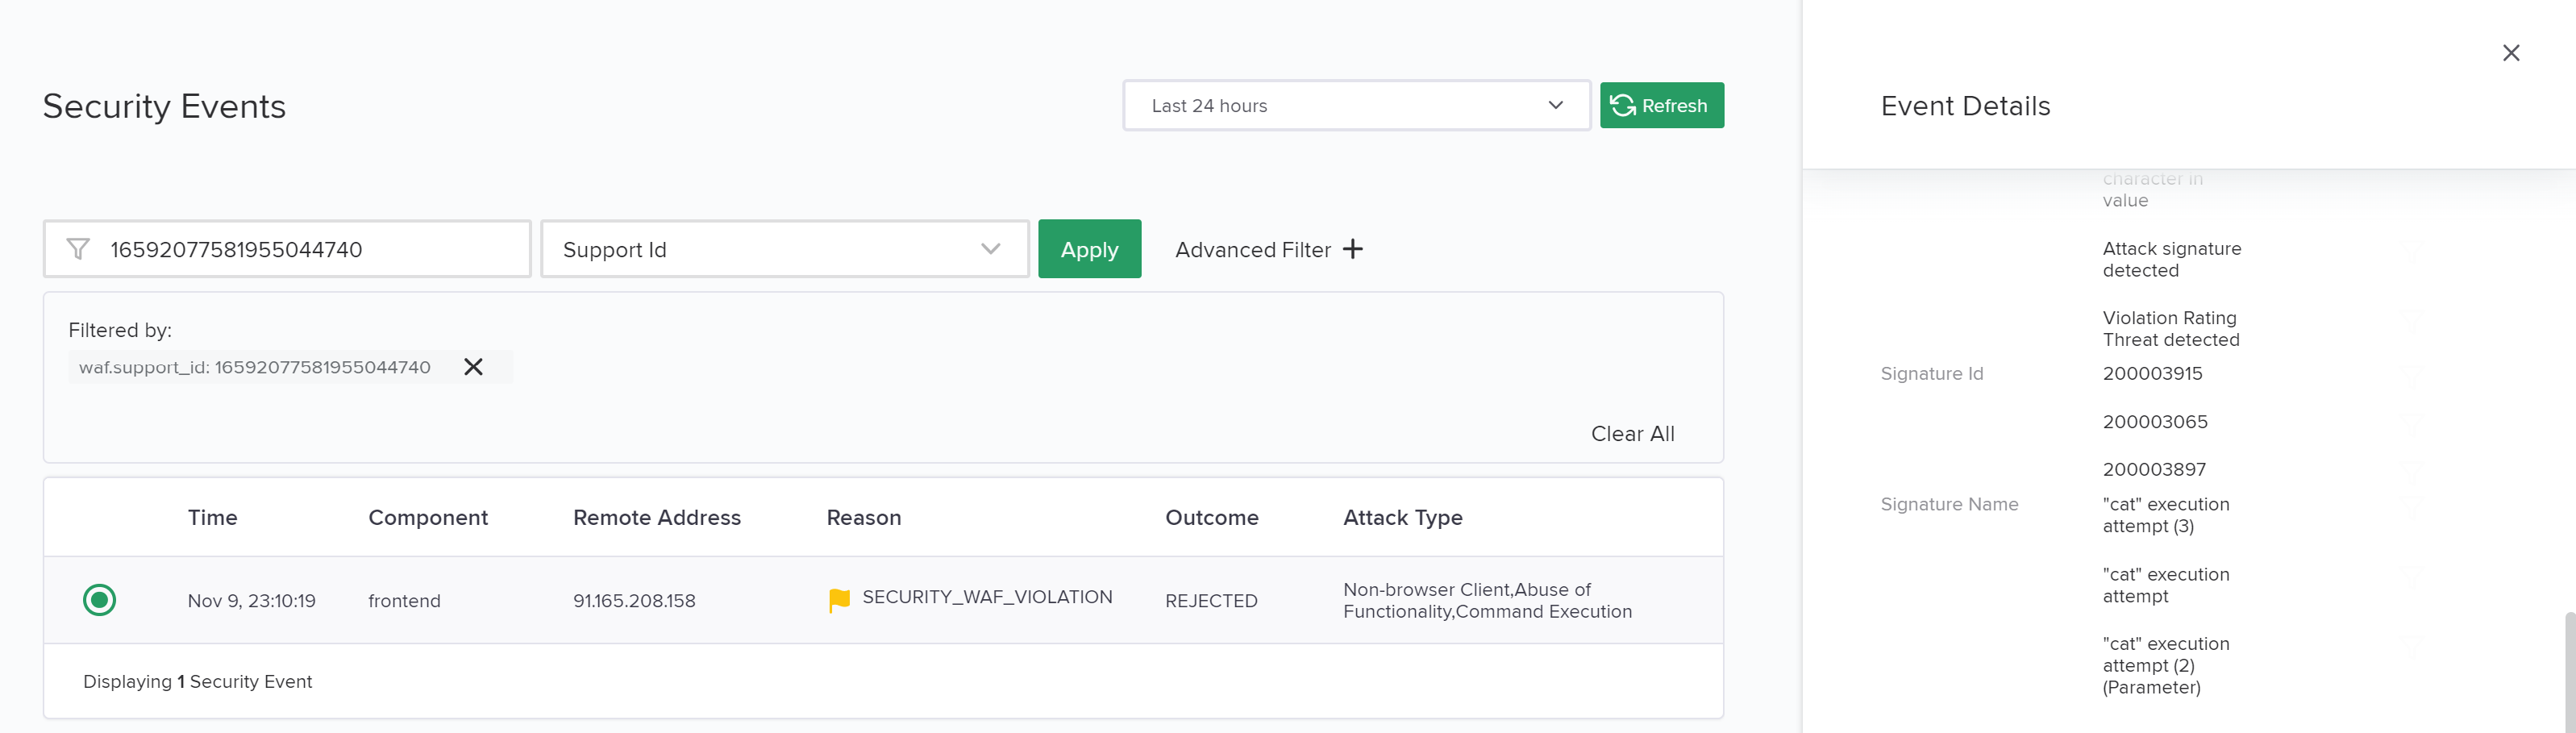Image resolution: width=2576 pixels, height=733 pixels.
Task: Click the filter funnel icon
Action: (77, 249)
